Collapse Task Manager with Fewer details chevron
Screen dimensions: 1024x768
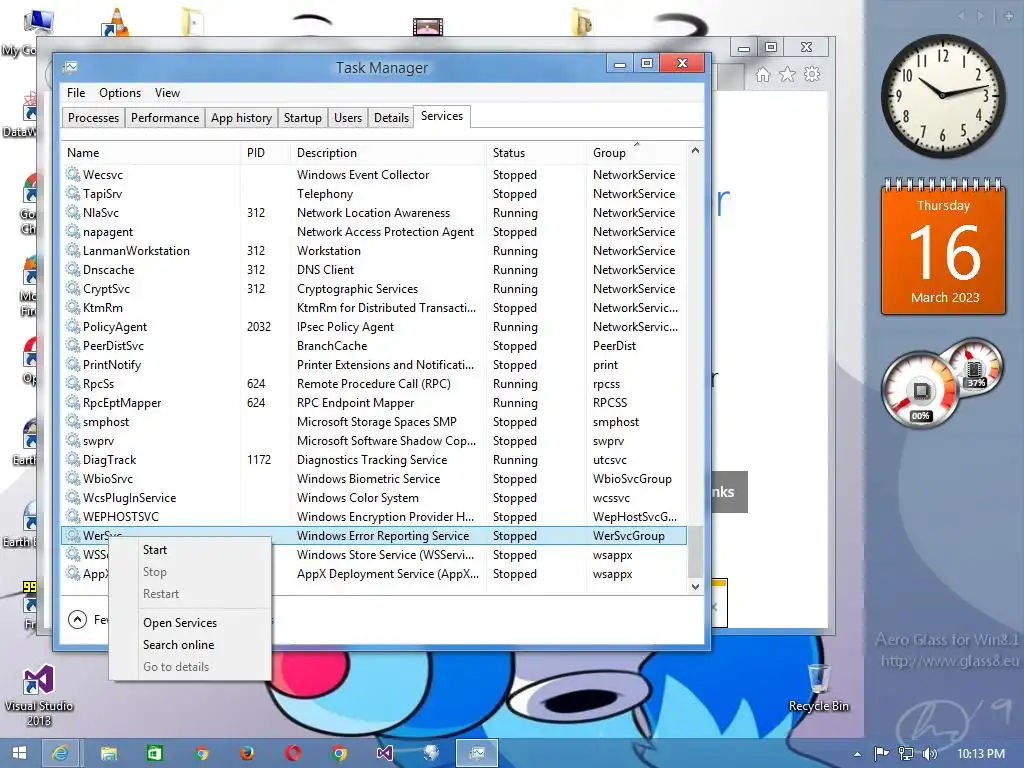pyautogui.click(x=77, y=619)
